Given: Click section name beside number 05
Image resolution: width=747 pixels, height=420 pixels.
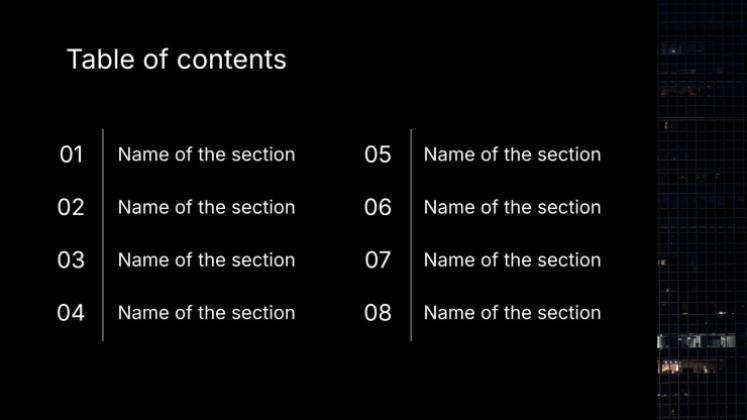Looking at the screenshot, I should point(512,155).
